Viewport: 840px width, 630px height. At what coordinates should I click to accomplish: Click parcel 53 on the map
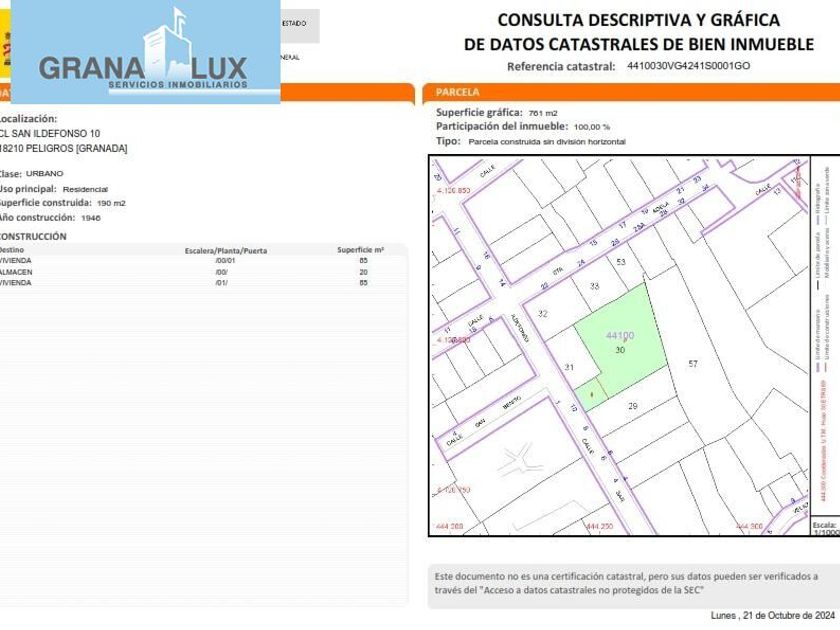[x=620, y=262]
